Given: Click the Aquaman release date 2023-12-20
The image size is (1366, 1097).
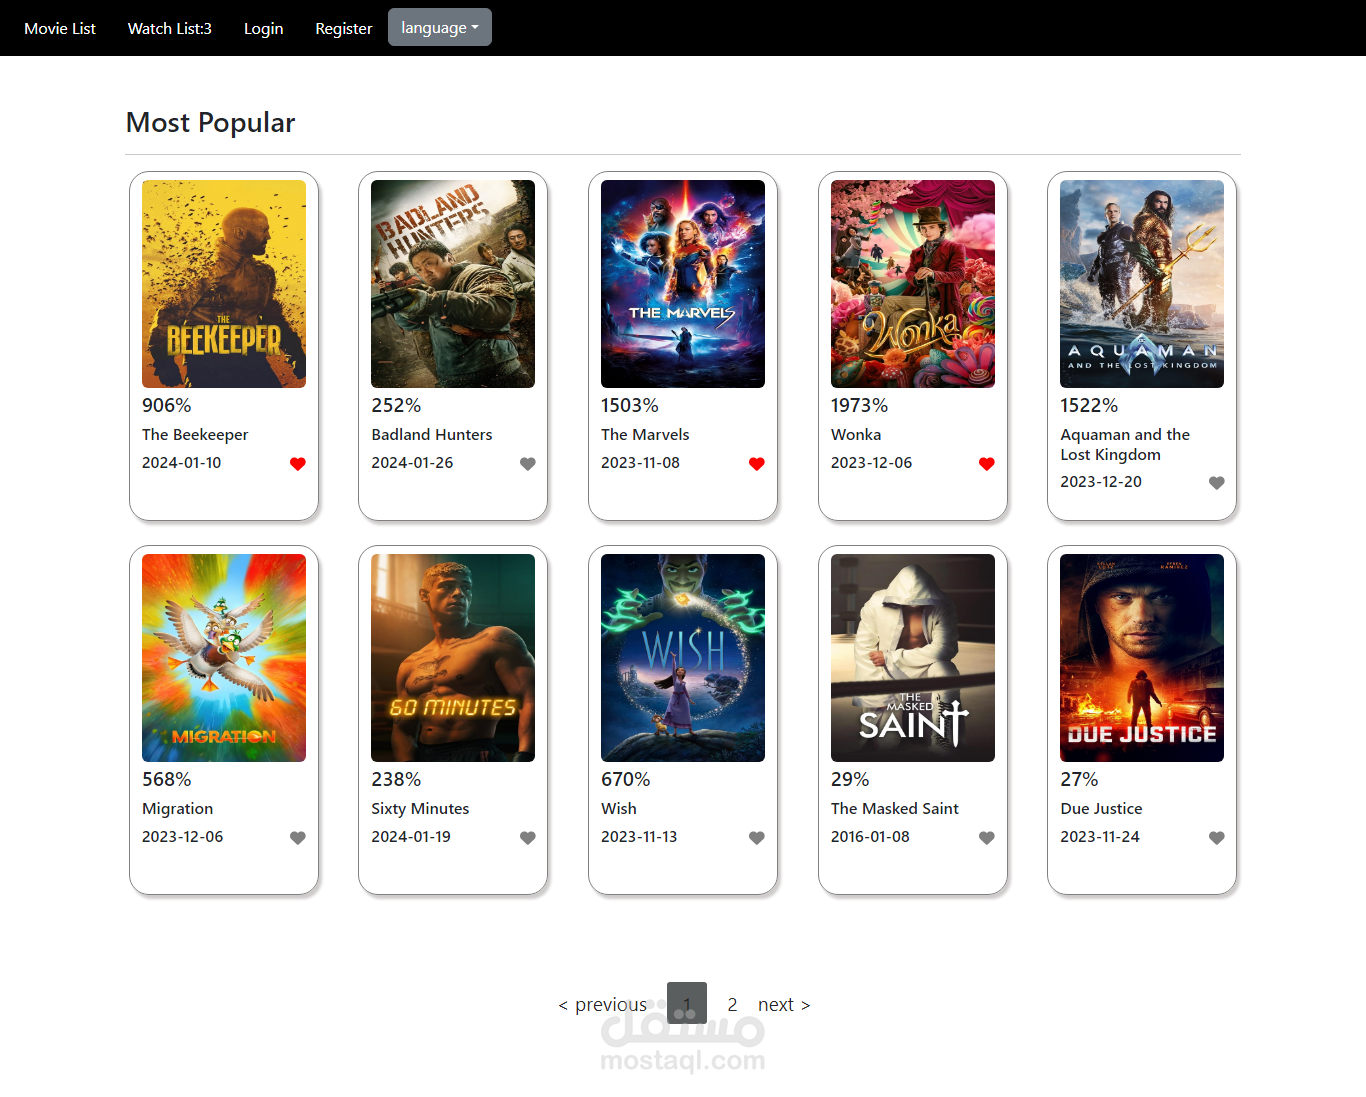Looking at the screenshot, I should click(1101, 482).
